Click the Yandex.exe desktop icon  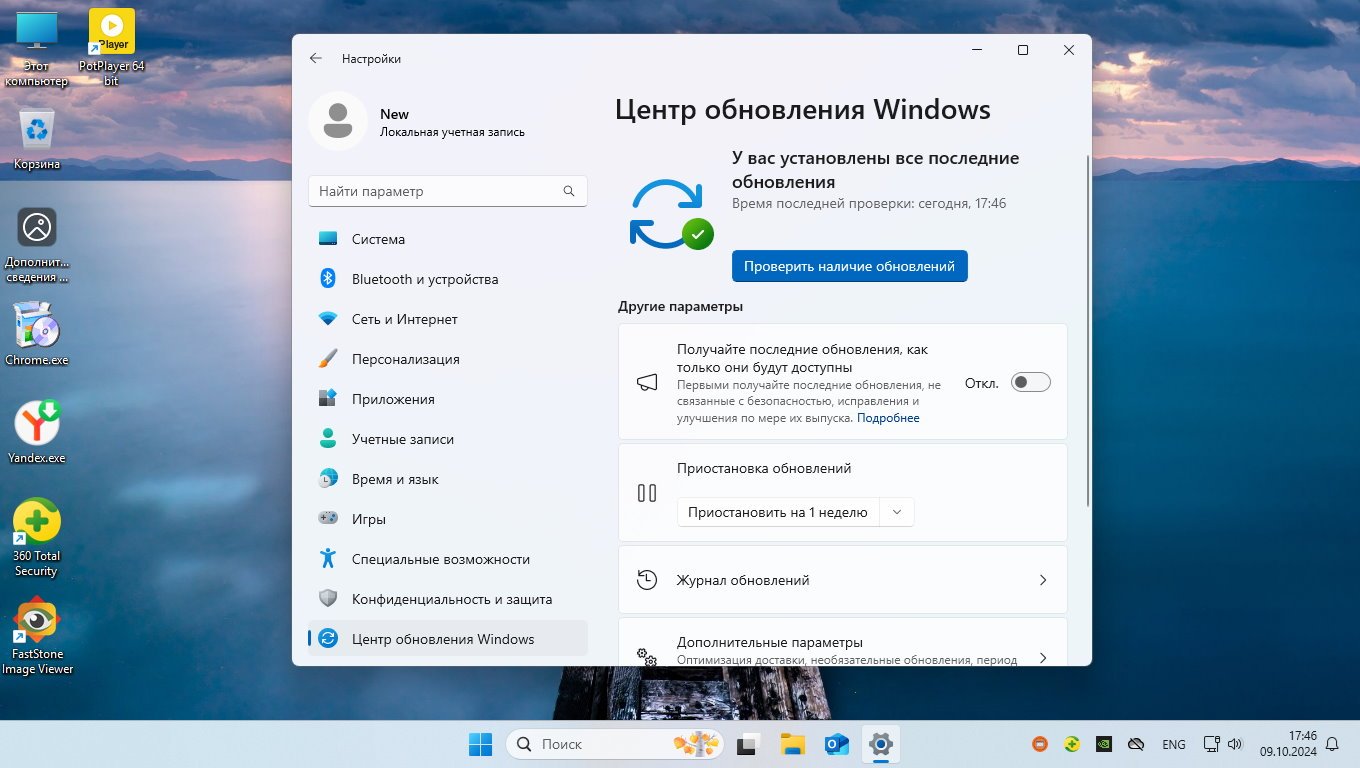point(37,424)
